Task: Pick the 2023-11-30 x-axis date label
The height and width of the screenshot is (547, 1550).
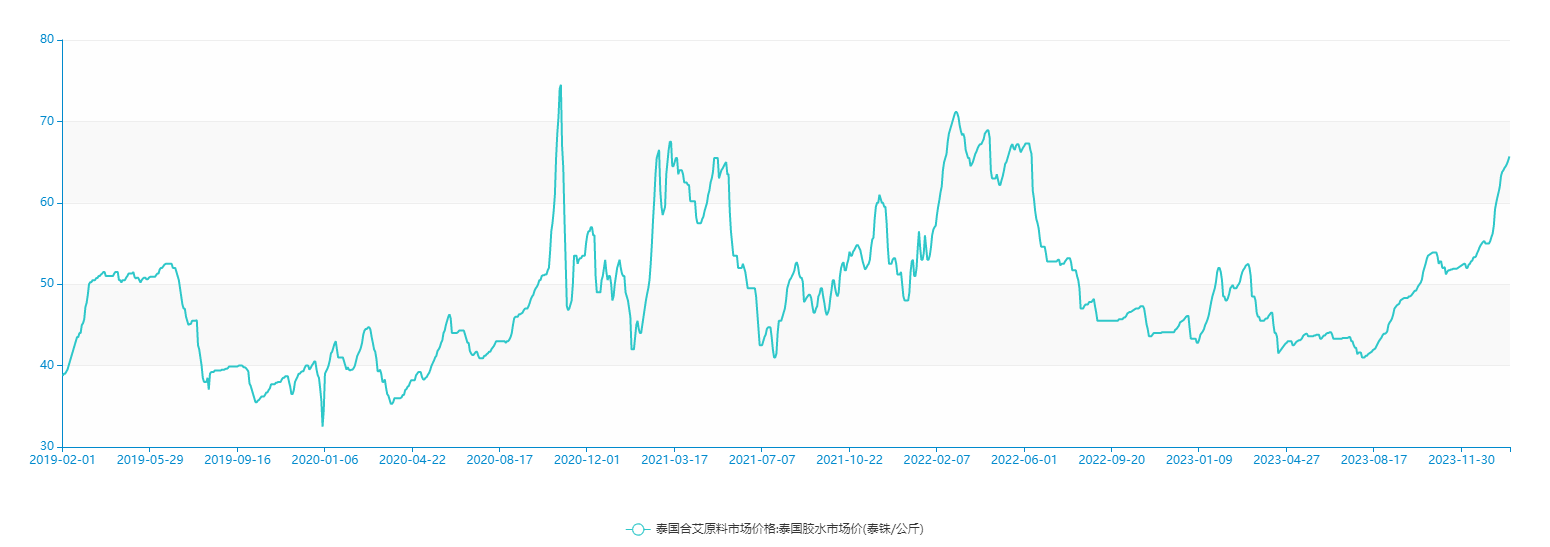Action: (1461, 460)
